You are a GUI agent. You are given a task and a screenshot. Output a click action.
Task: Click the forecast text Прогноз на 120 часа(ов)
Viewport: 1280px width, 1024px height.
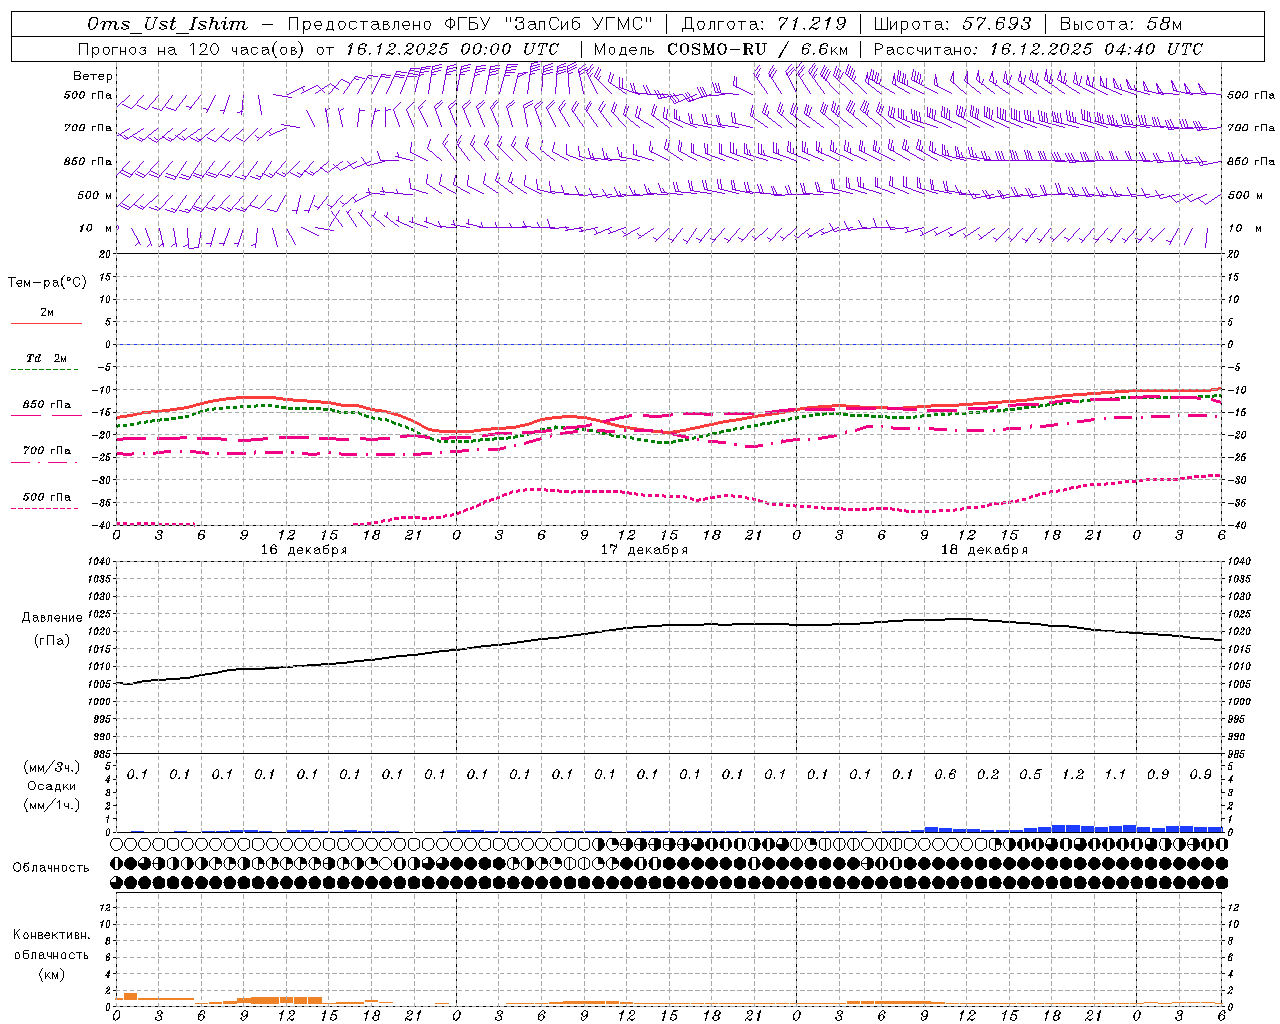point(192,49)
